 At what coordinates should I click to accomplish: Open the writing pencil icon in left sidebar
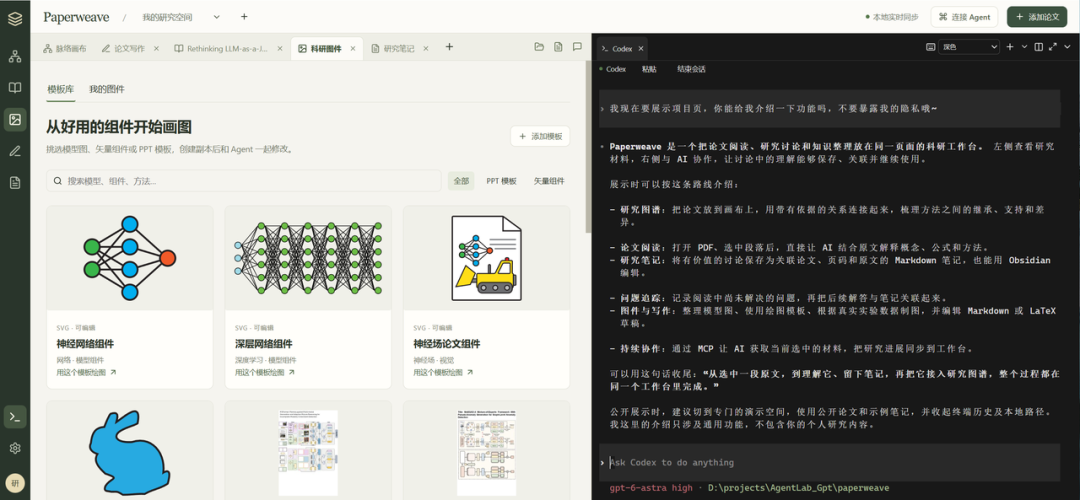coord(14,151)
